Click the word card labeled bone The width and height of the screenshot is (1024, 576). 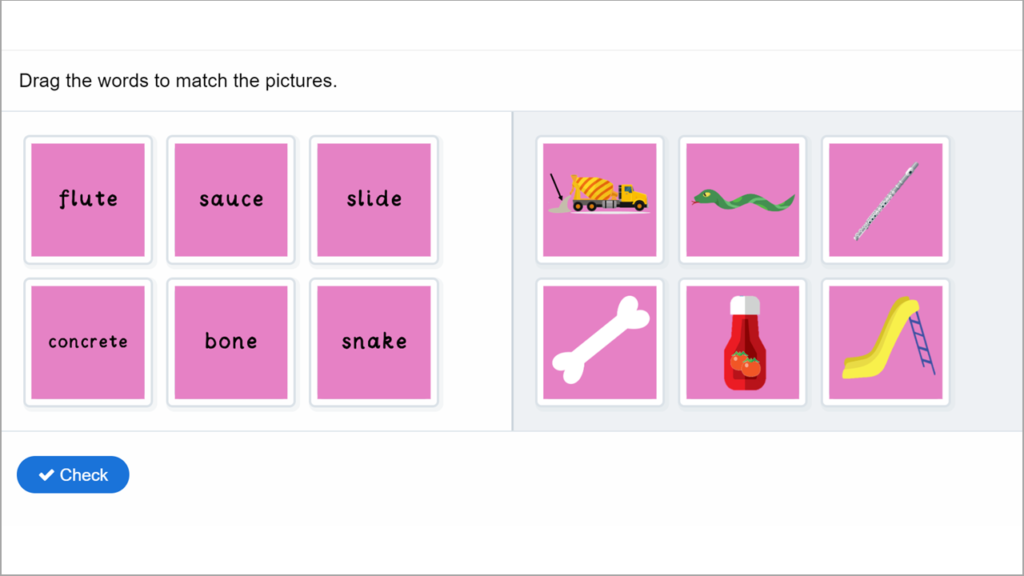click(x=231, y=341)
